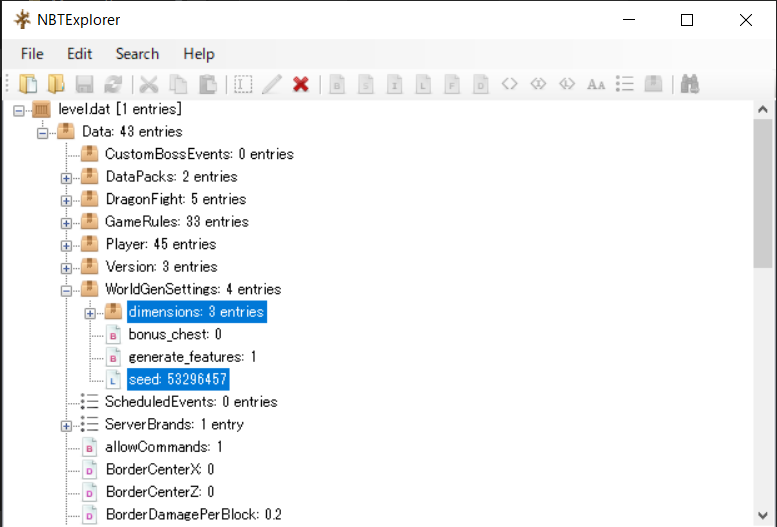Add a String tag with AA icon

pyautogui.click(x=596, y=84)
